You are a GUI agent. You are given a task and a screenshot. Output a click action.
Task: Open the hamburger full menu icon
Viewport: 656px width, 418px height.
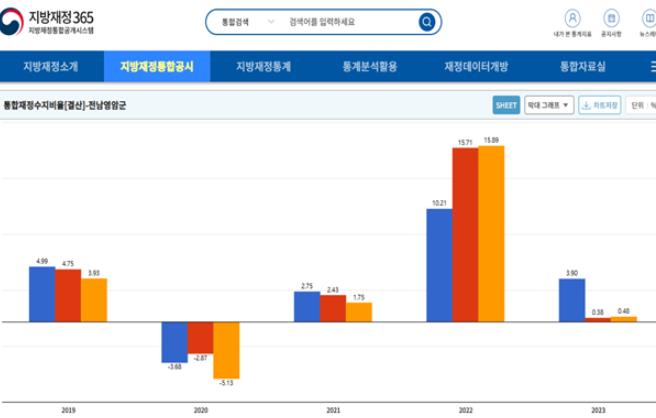(x=640, y=67)
